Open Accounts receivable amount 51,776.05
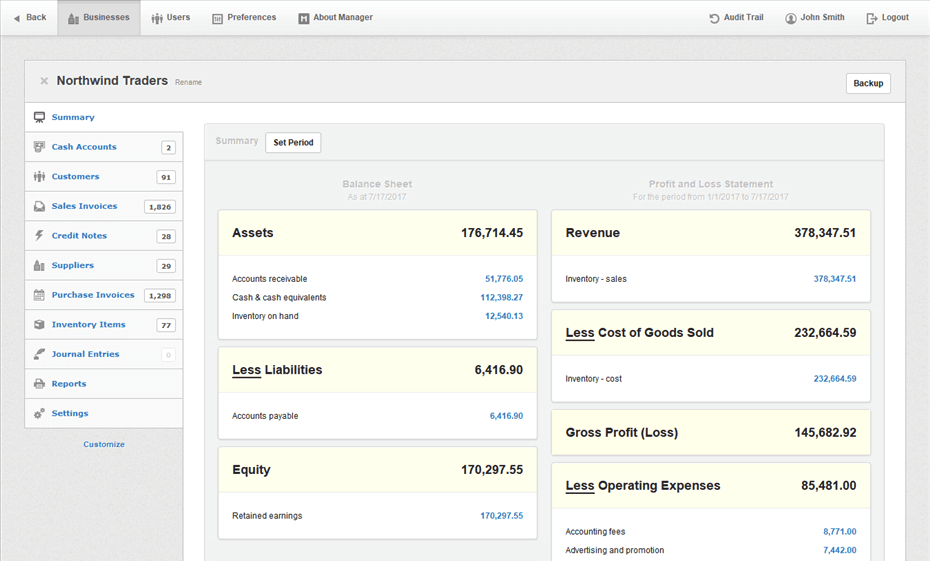 [x=504, y=279]
